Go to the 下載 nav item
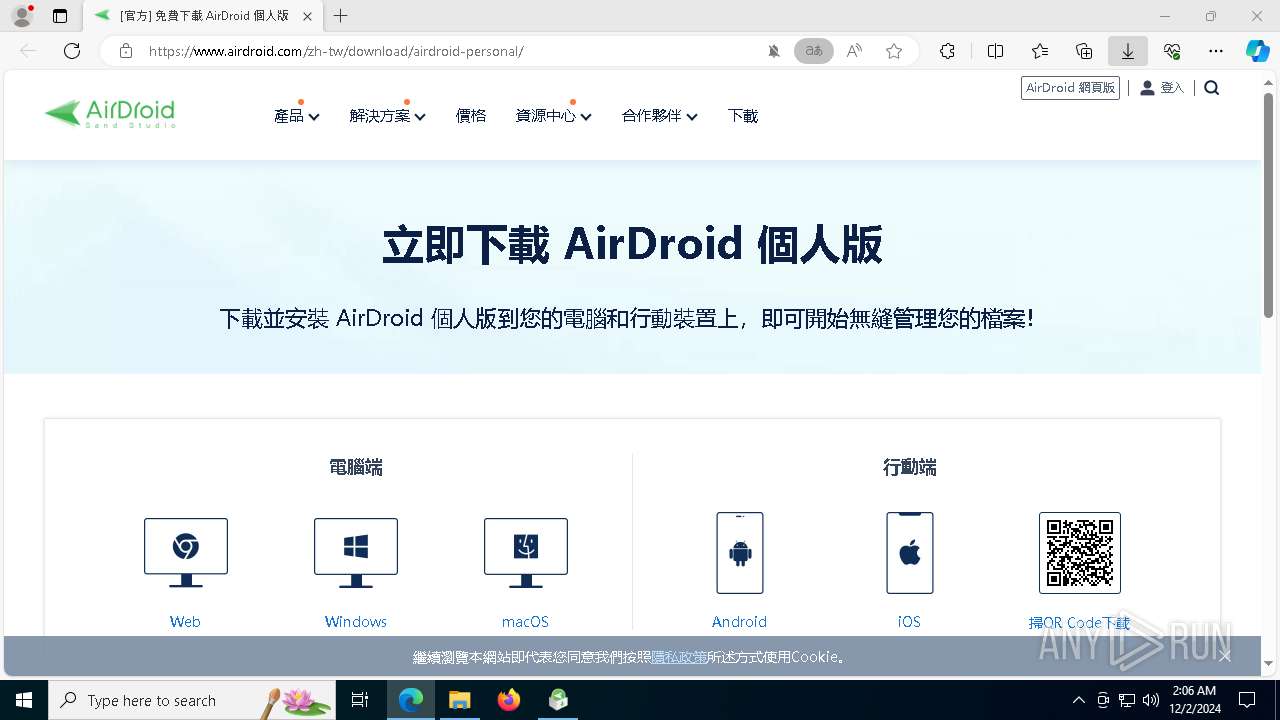Screen dimensions: 1280x720 (x=743, y=116)
